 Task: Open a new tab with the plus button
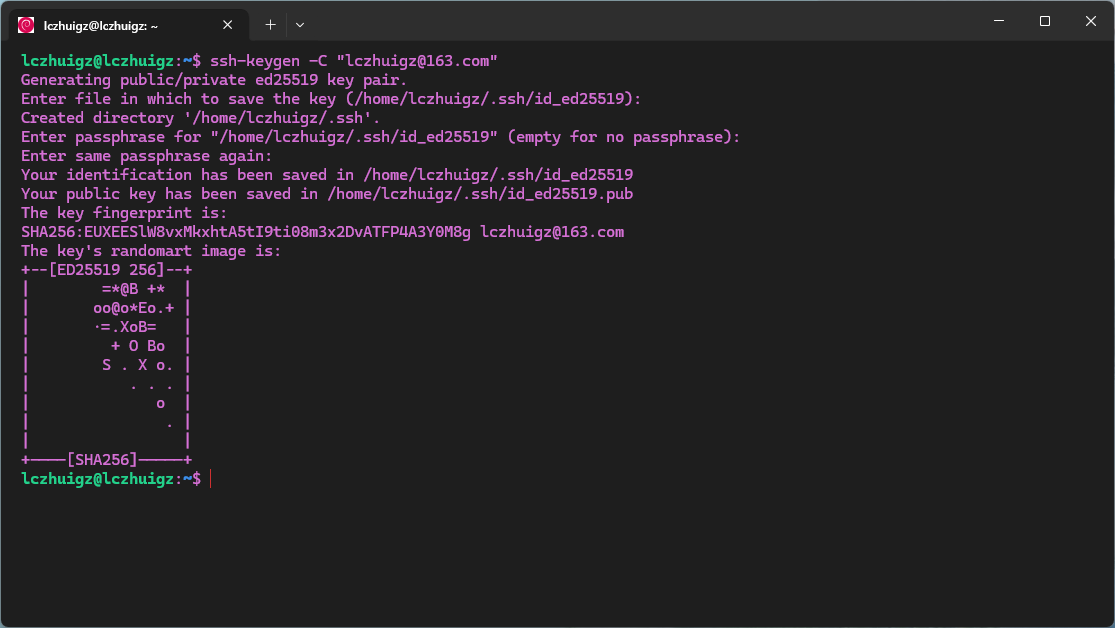coord(270,24)
